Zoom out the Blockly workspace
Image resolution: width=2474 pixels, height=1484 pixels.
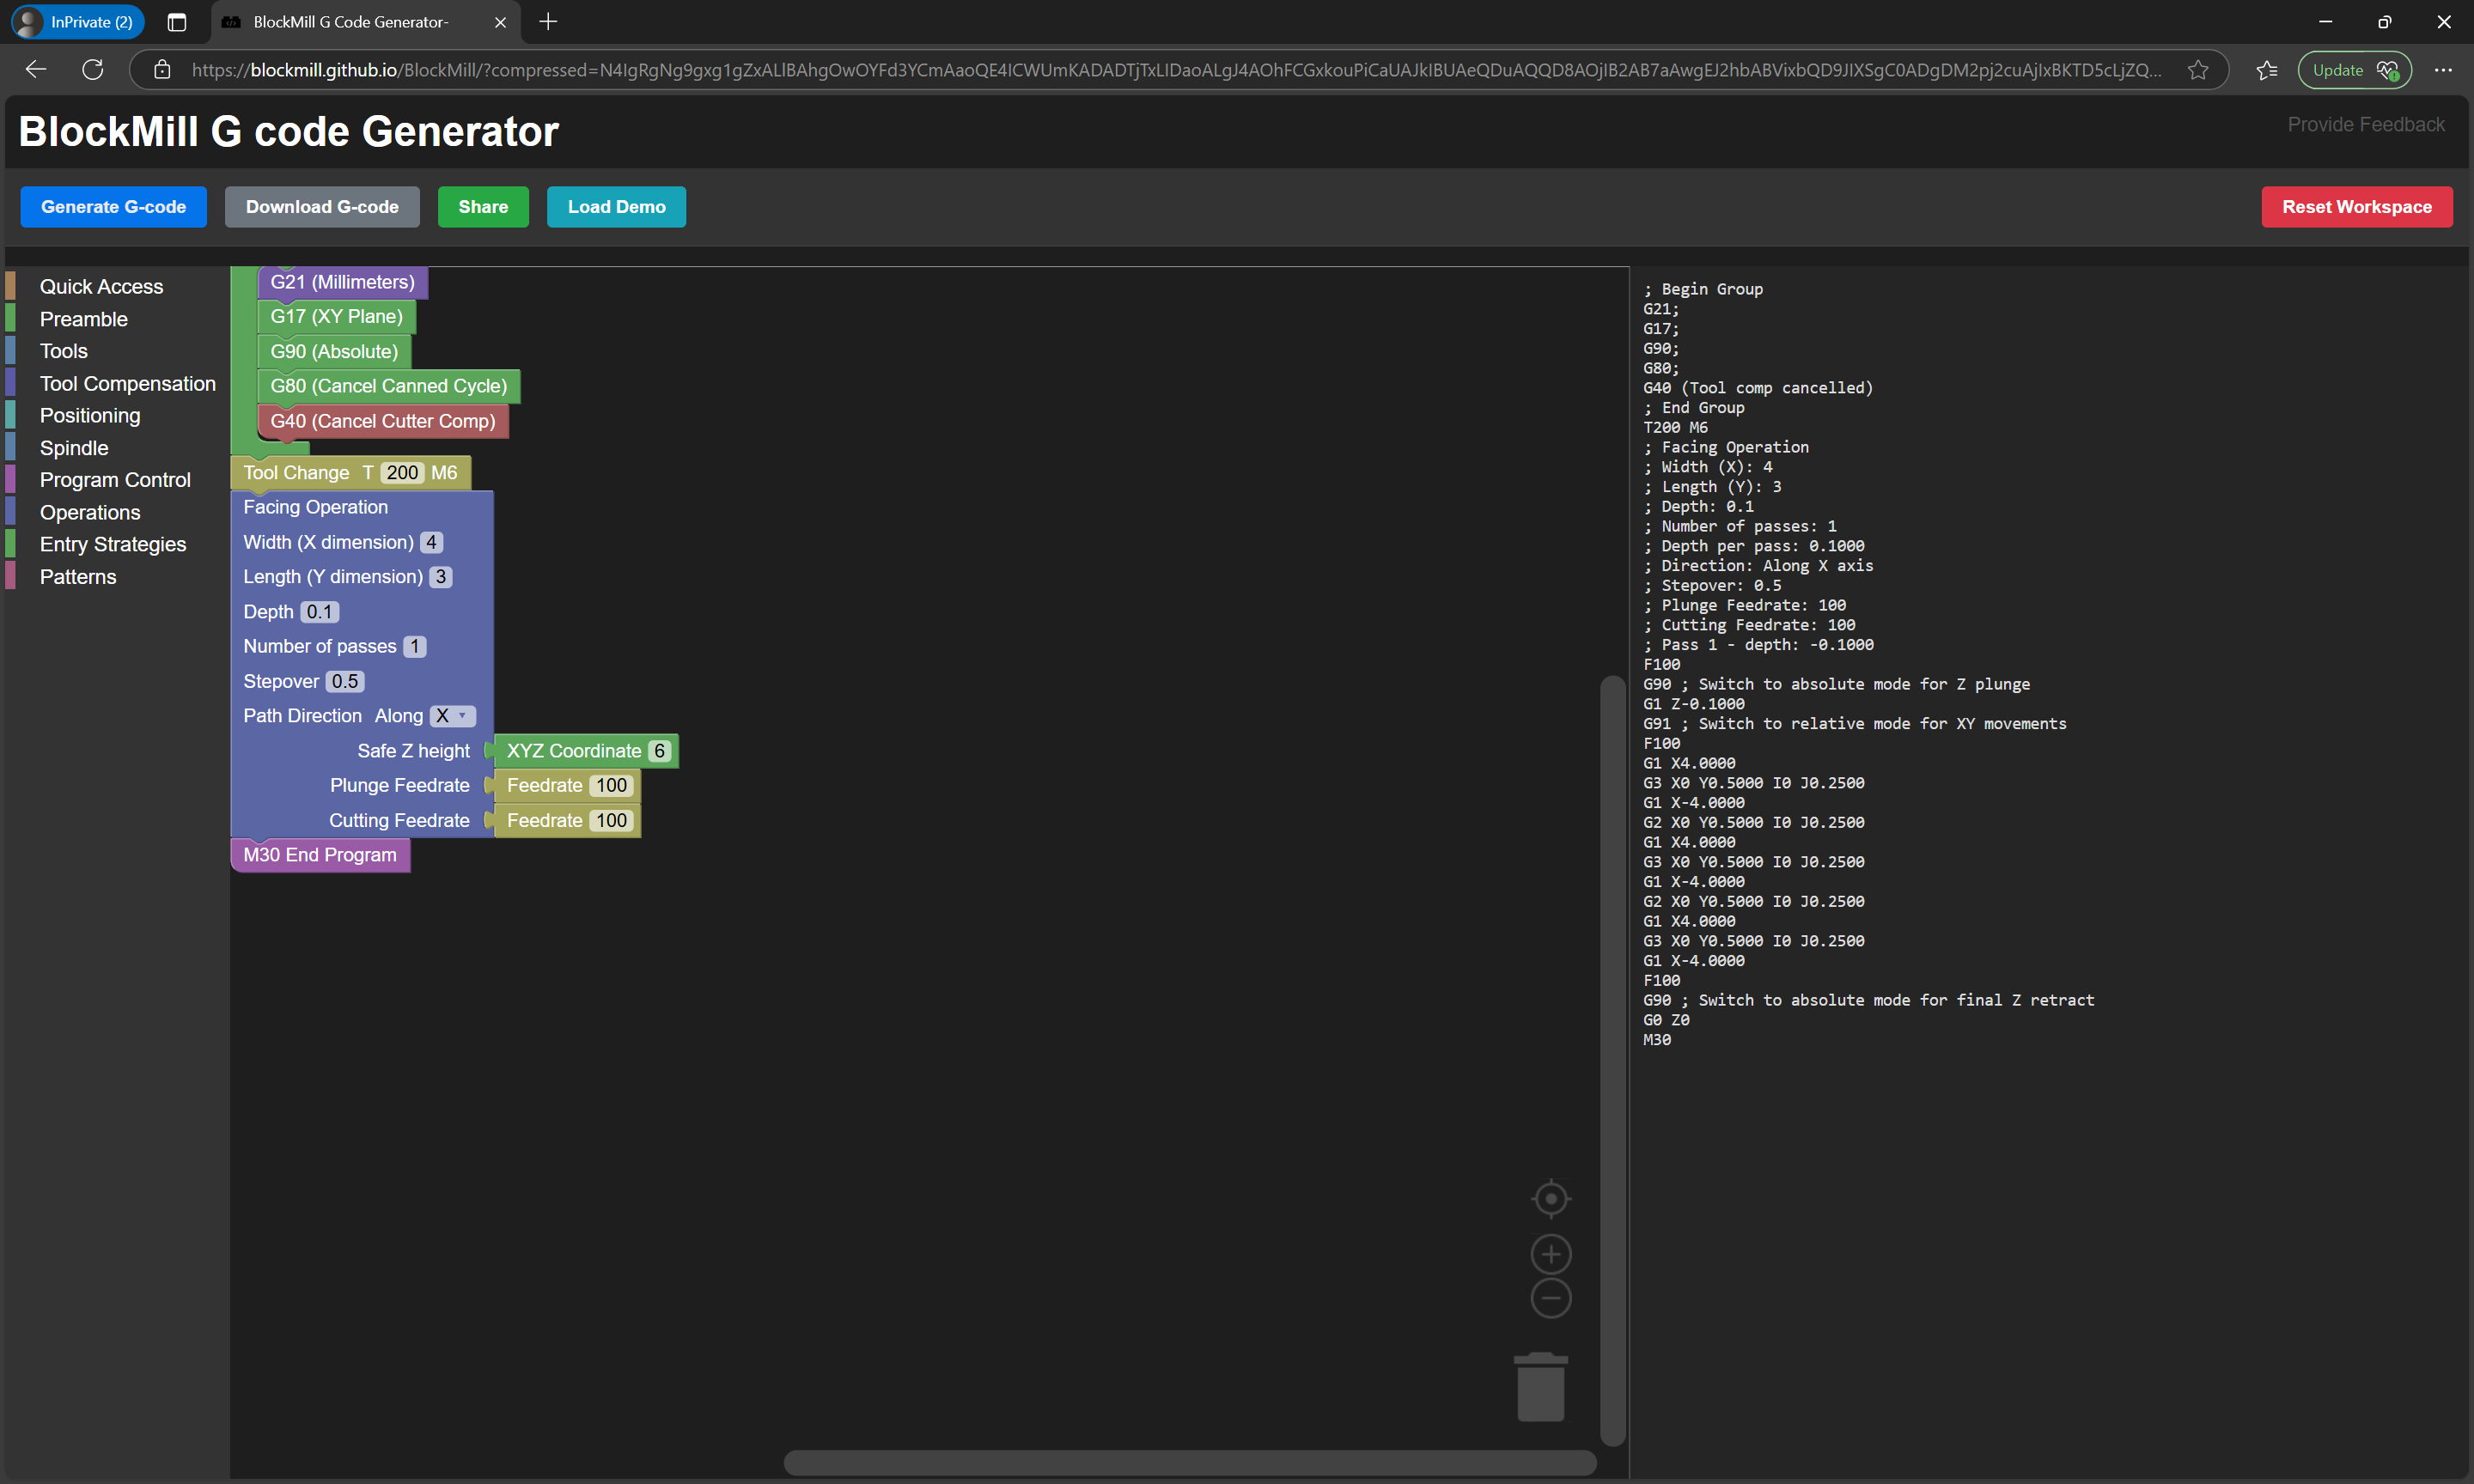[x=1550, y=1298]
